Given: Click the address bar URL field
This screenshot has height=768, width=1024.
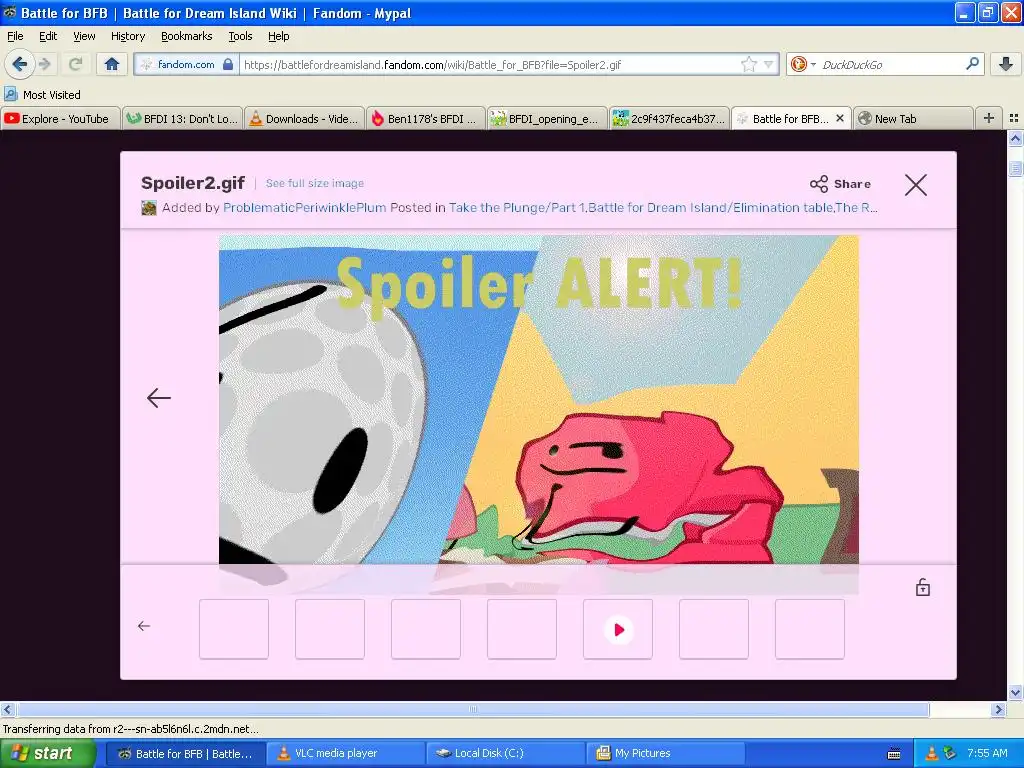Looking at the screenshot, I should 490,64.
